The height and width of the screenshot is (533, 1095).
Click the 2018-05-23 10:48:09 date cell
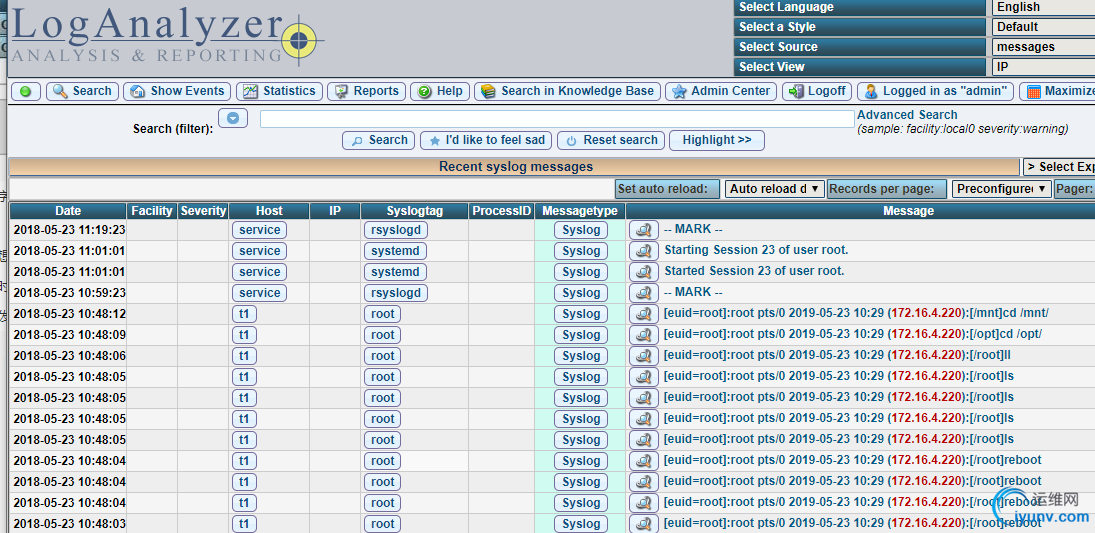69,335
